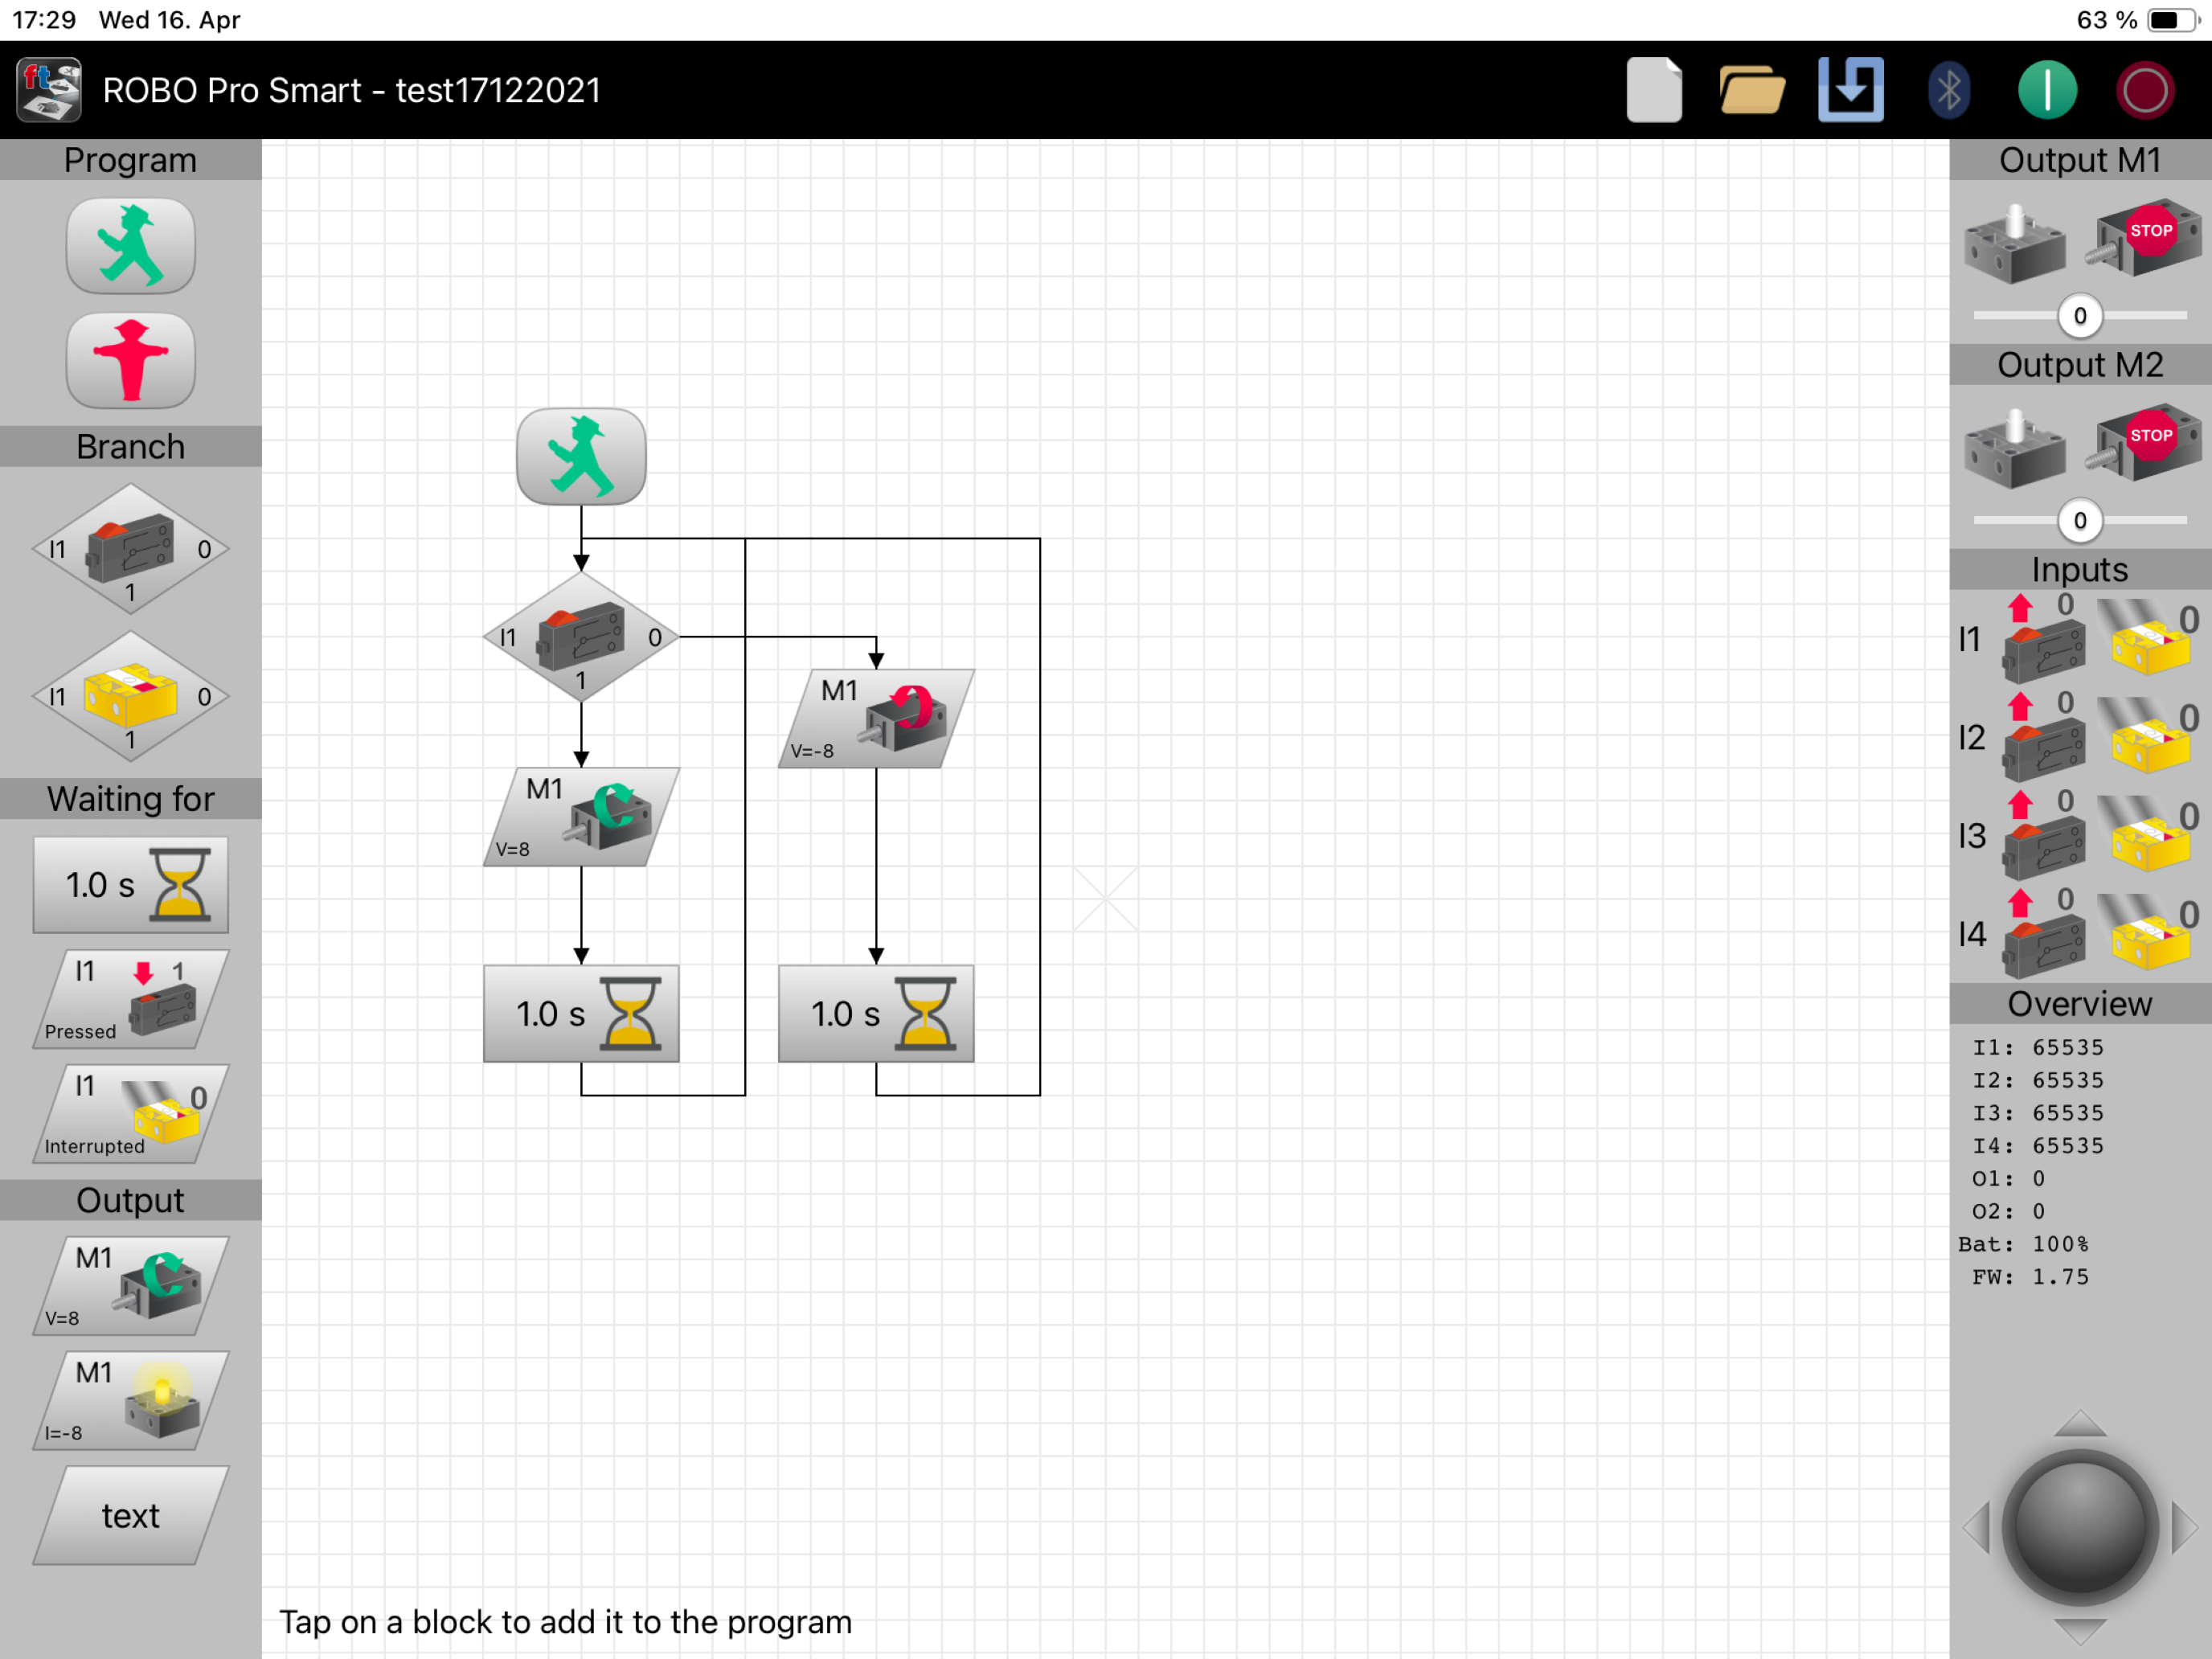Tap the Output section header in palette
2212x1659 pixels.
click(131, 1200)
